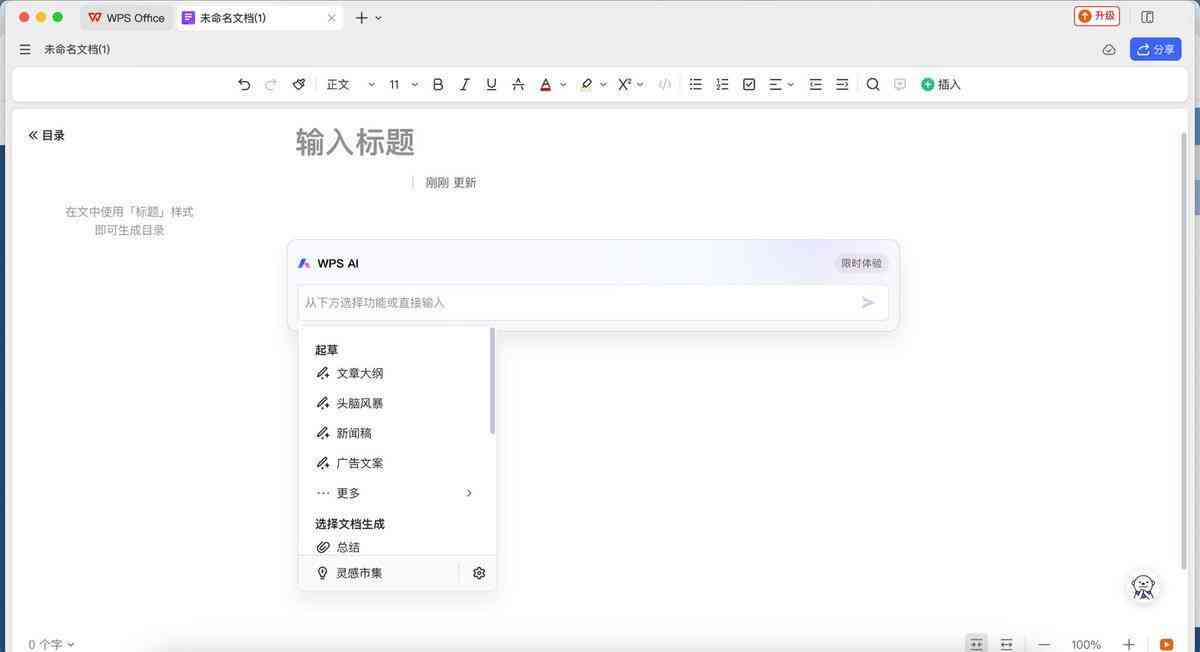Open the 0 个字 word count dropdown

point(51,644)
